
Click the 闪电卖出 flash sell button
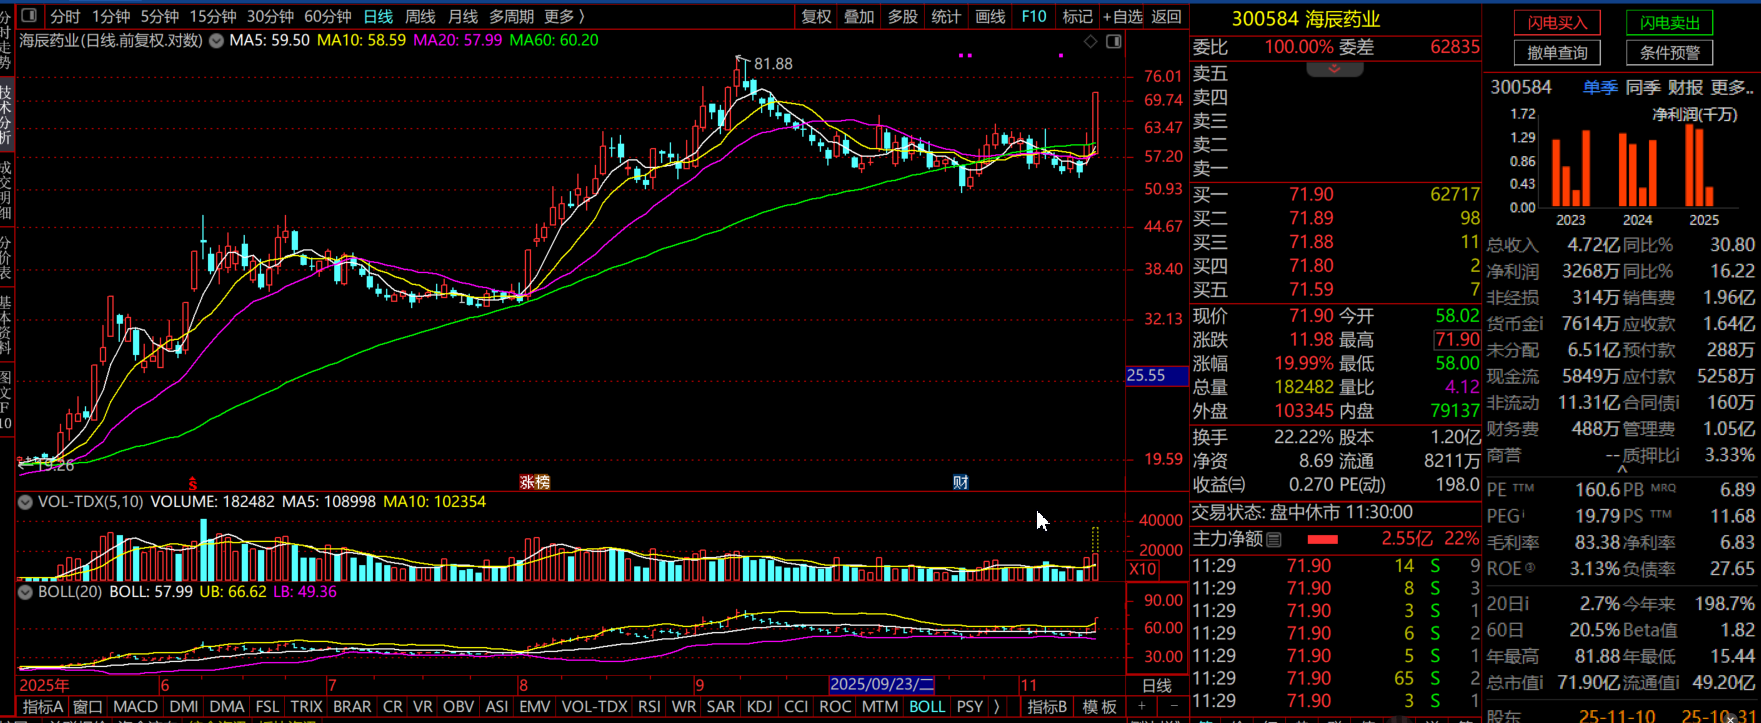pos(1669,23)
